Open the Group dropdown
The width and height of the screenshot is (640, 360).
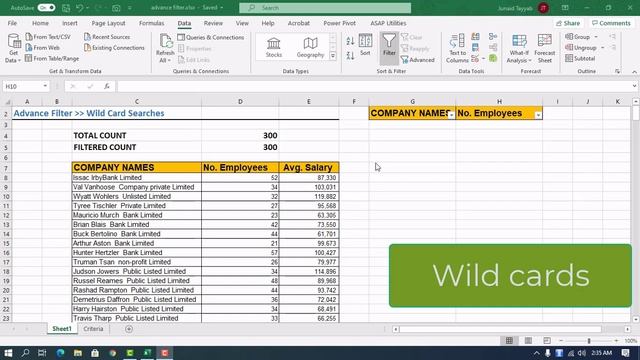[x=581, y=37]
